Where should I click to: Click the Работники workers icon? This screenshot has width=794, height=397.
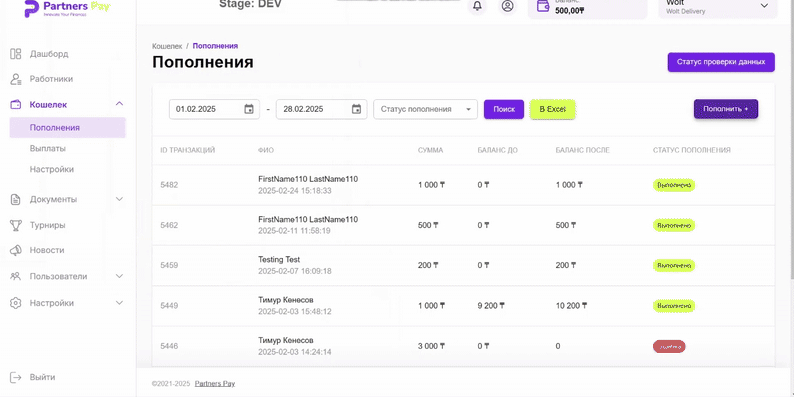point(16,79)
